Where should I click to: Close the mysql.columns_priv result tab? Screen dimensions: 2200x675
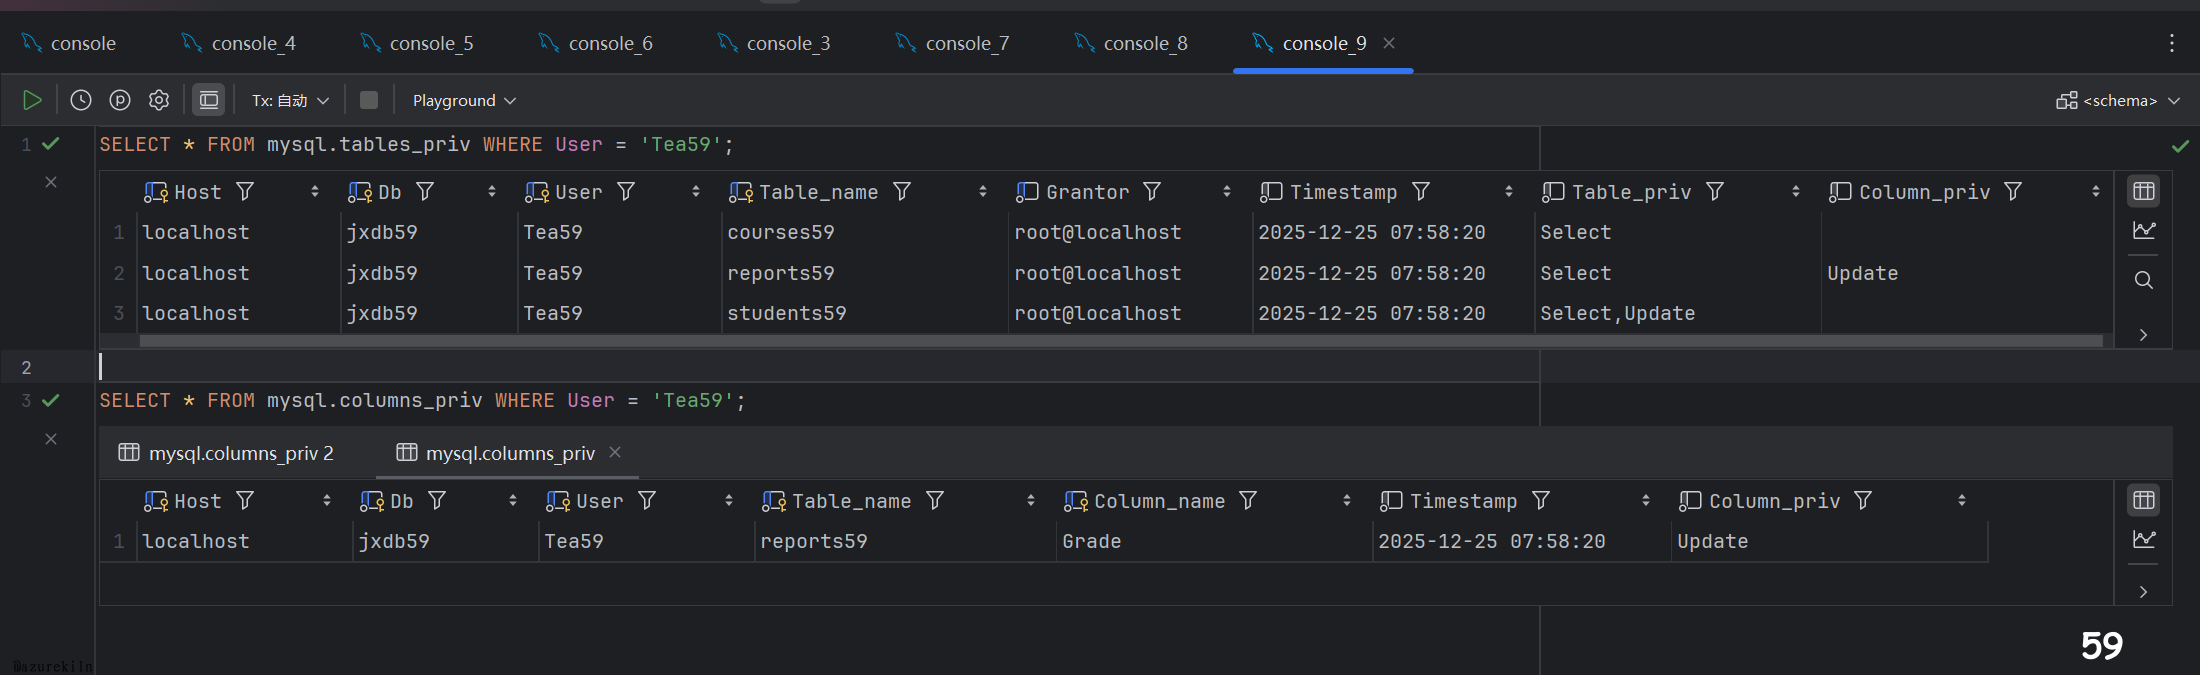(x=615, y=452)
